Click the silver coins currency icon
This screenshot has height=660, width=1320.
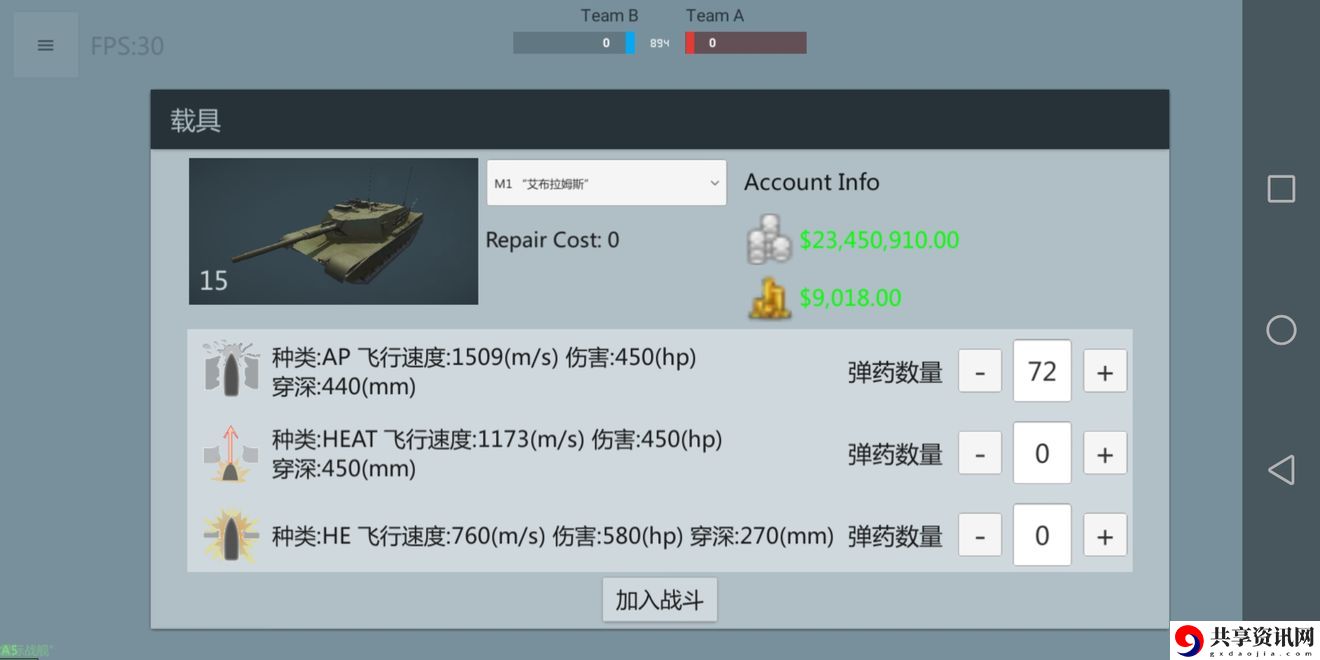(769, 241)
